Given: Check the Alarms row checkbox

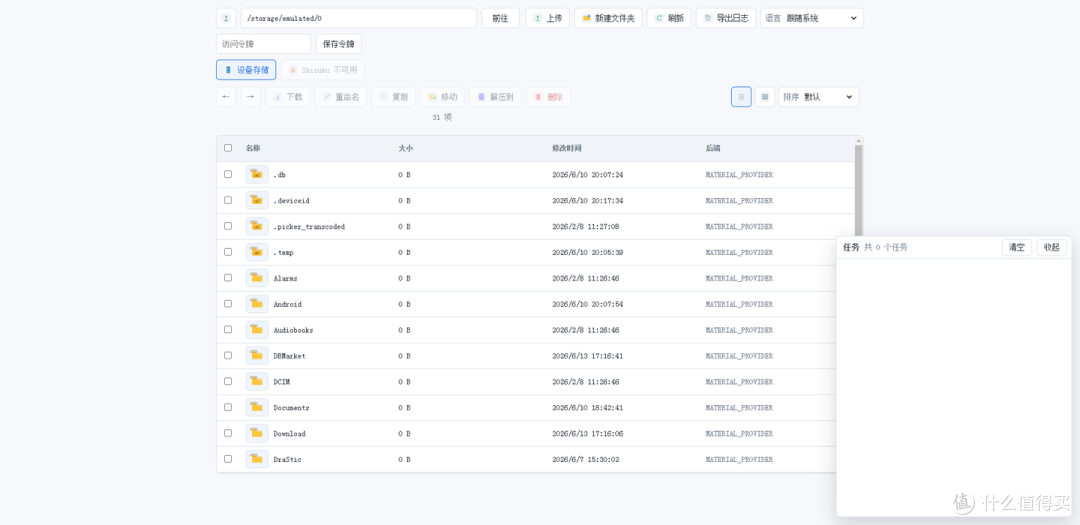Looking at the screenshot, I should [x=228, y=278].
